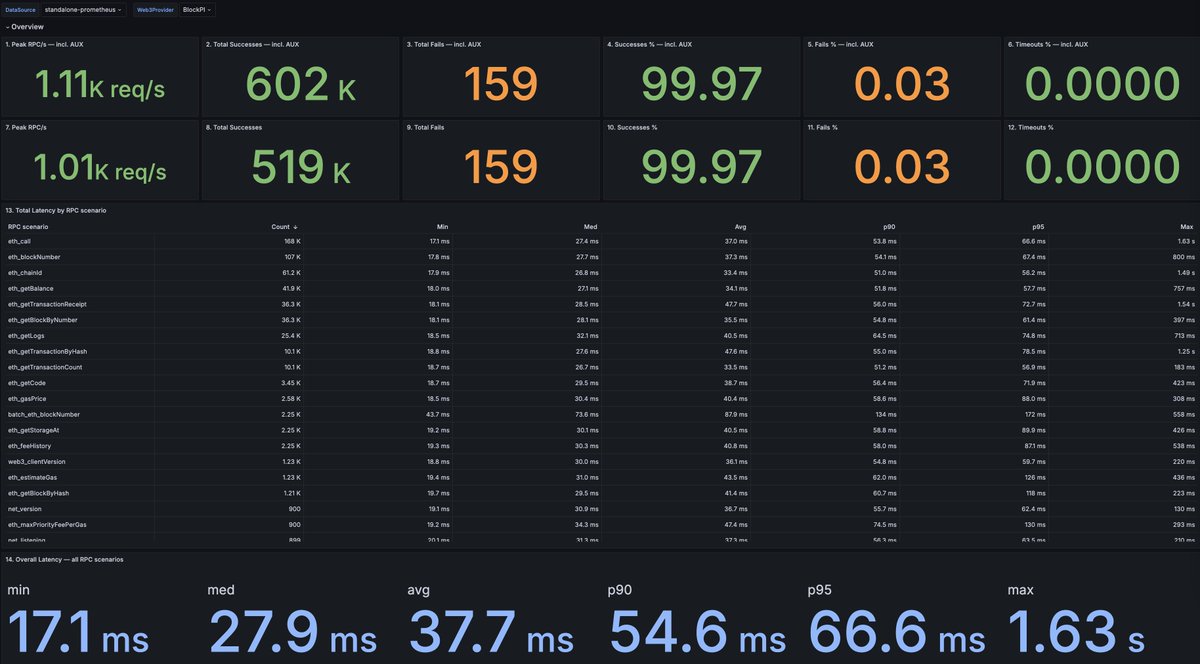Click the '1.01K req/s' stat value
Viewport: 1200px width, 664px height.
click(x=100, y=168)
